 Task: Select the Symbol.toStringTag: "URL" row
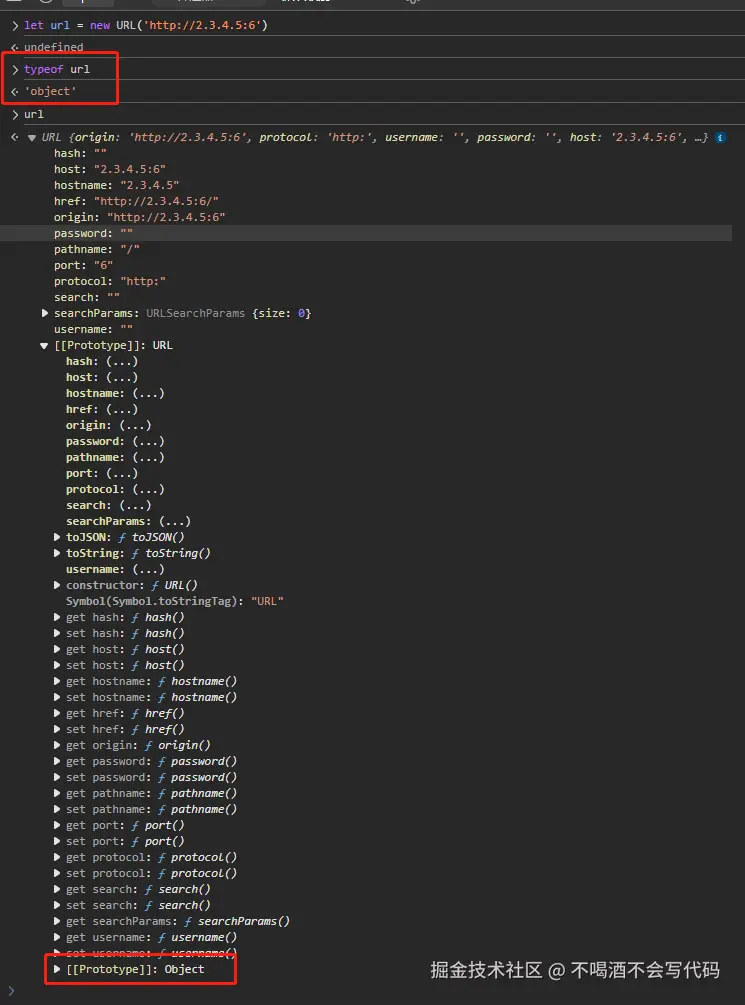tap(174, 601)
